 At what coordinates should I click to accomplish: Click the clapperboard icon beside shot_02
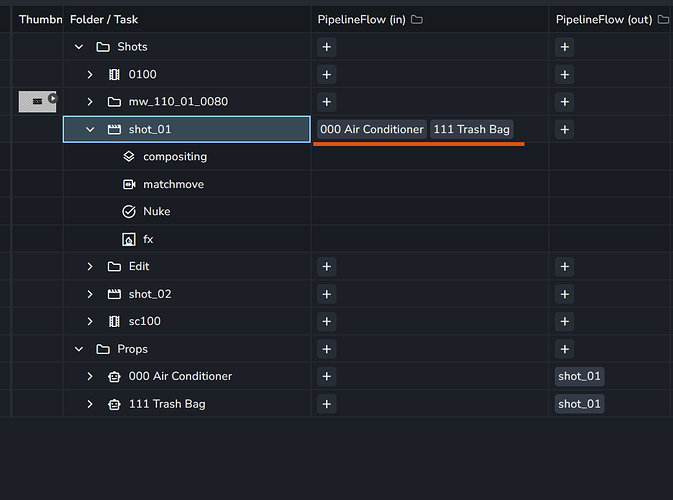(x=114, y=294)
